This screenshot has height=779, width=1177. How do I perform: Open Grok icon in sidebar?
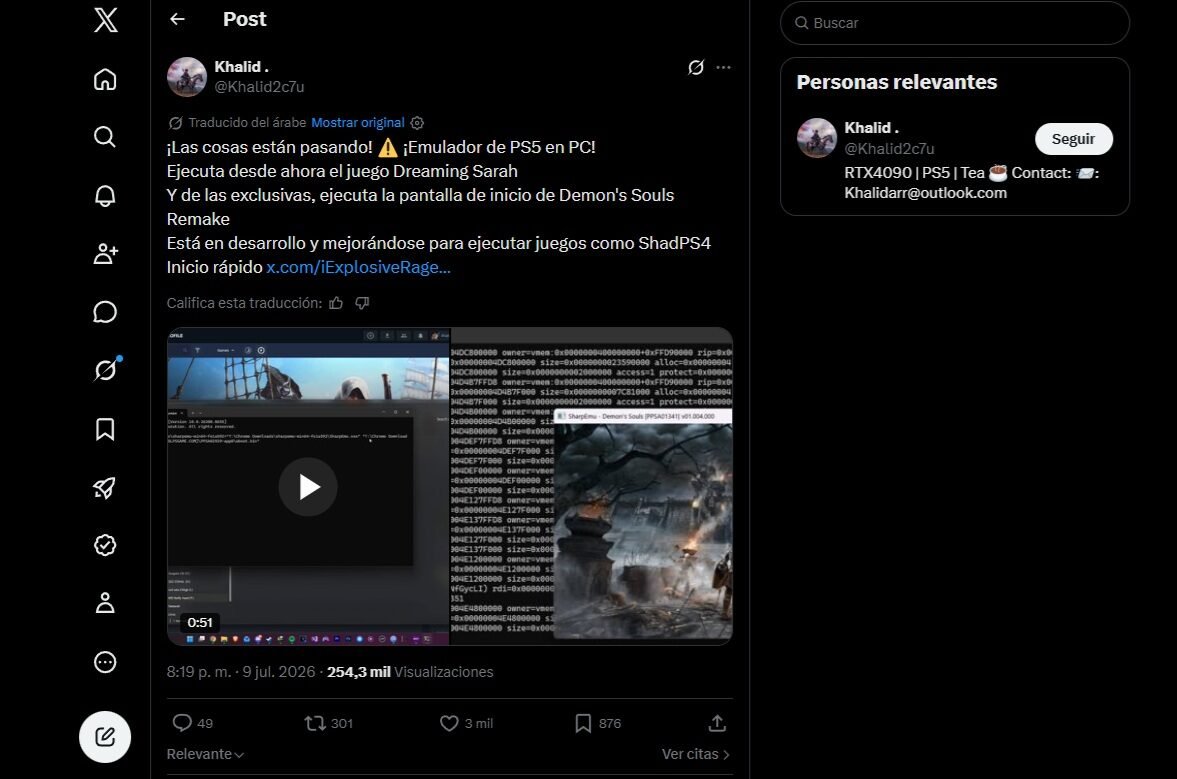107,369
